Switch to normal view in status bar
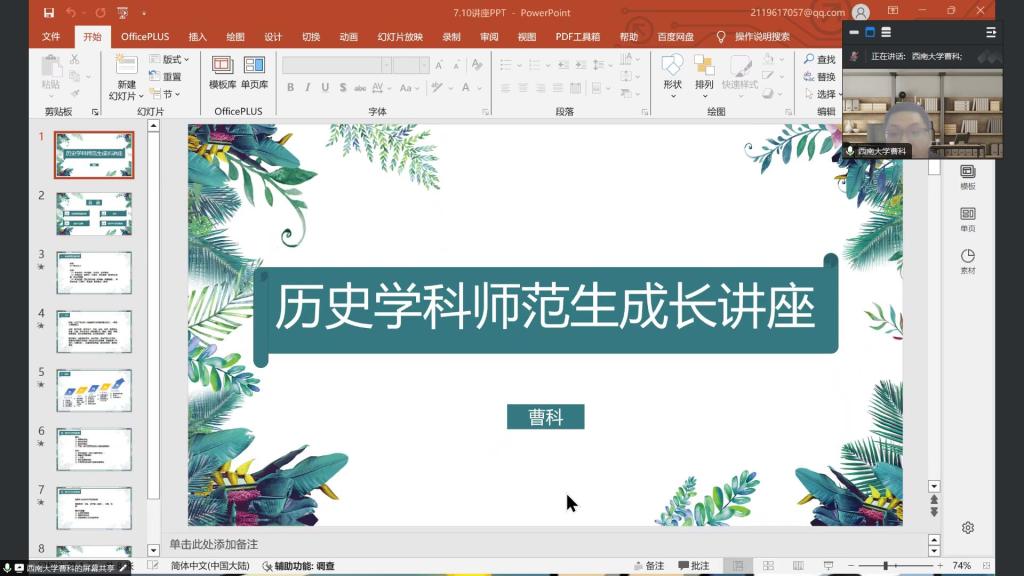The width and height of the screenshot is (1024, 576). (x=737, y=566)
